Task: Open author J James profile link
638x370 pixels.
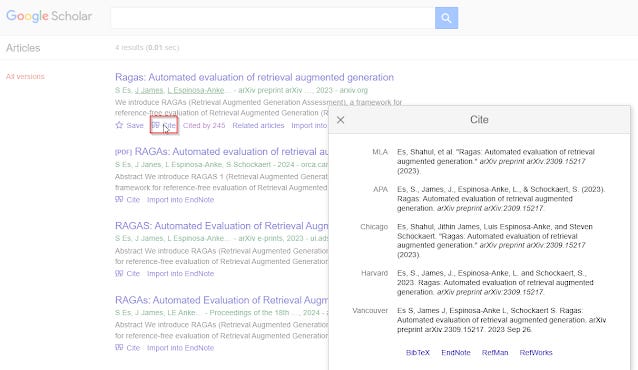Action: tap(149, 90)
